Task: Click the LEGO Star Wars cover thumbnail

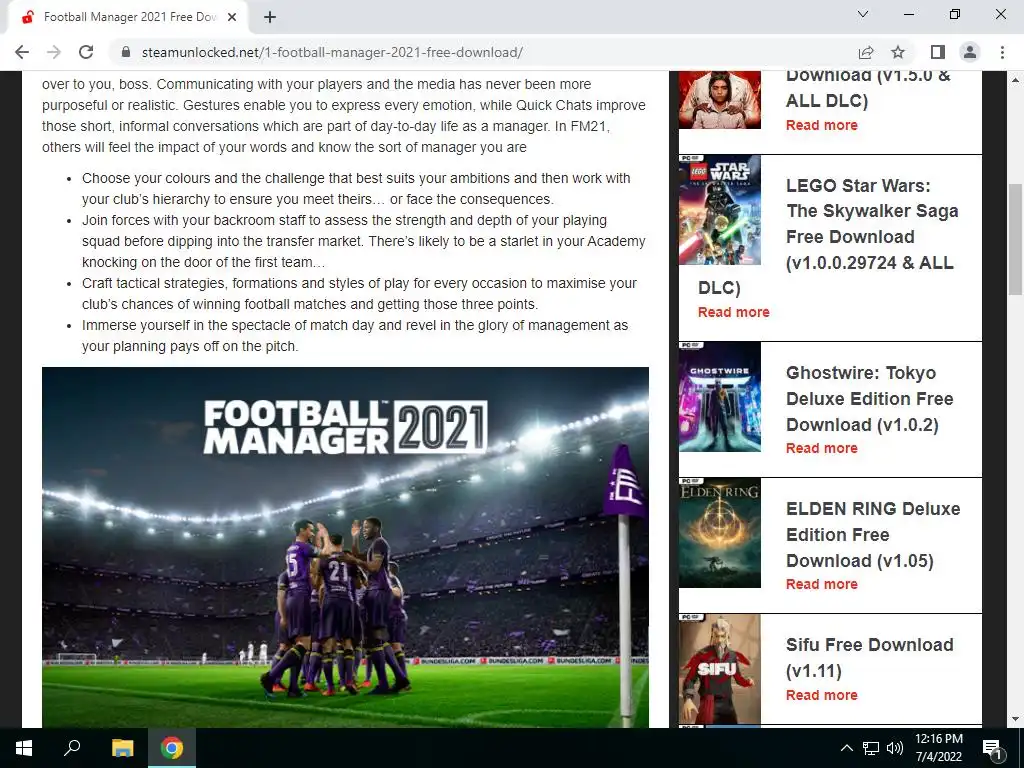Action: (x=720, y=210)
